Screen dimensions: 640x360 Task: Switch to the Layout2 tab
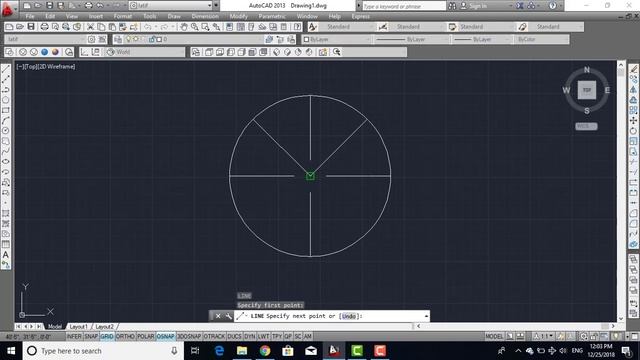tap(104, 327)
